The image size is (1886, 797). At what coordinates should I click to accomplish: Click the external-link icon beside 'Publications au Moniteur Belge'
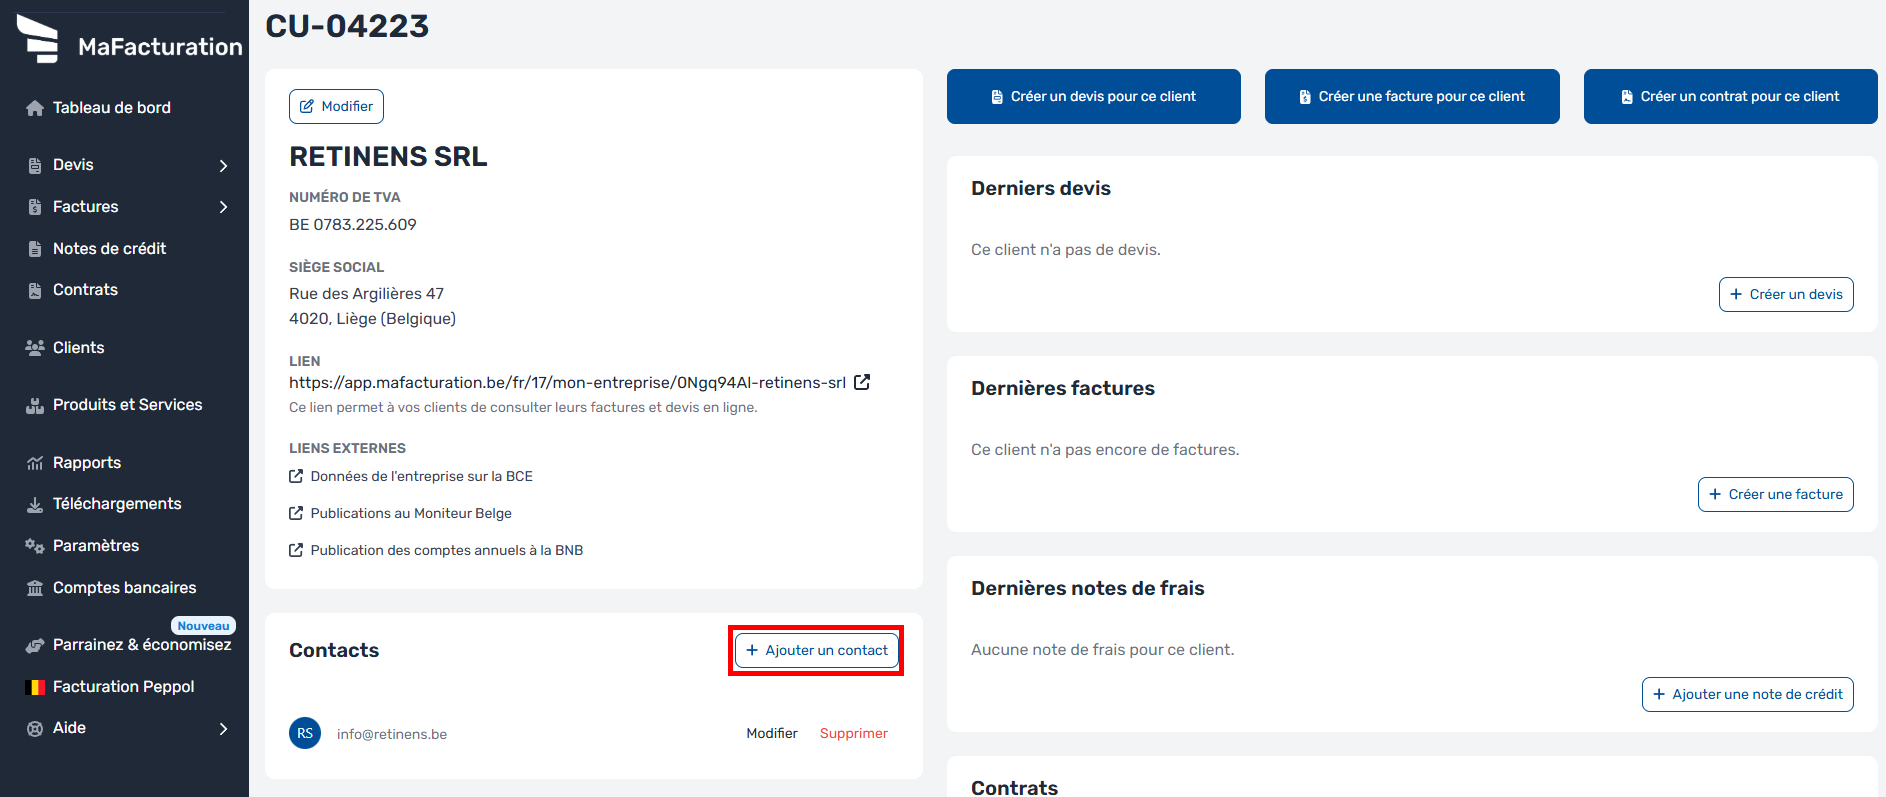pyautogui.click(x=296, y=513)
